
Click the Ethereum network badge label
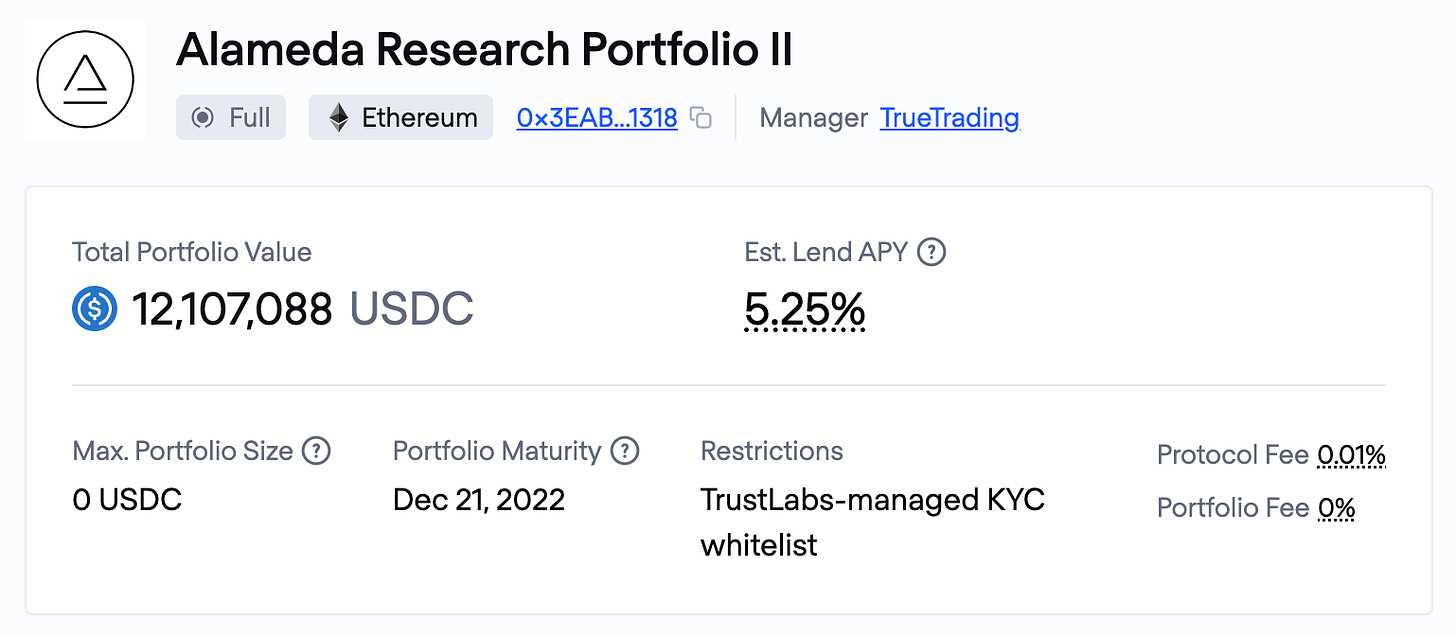point(419,118)
